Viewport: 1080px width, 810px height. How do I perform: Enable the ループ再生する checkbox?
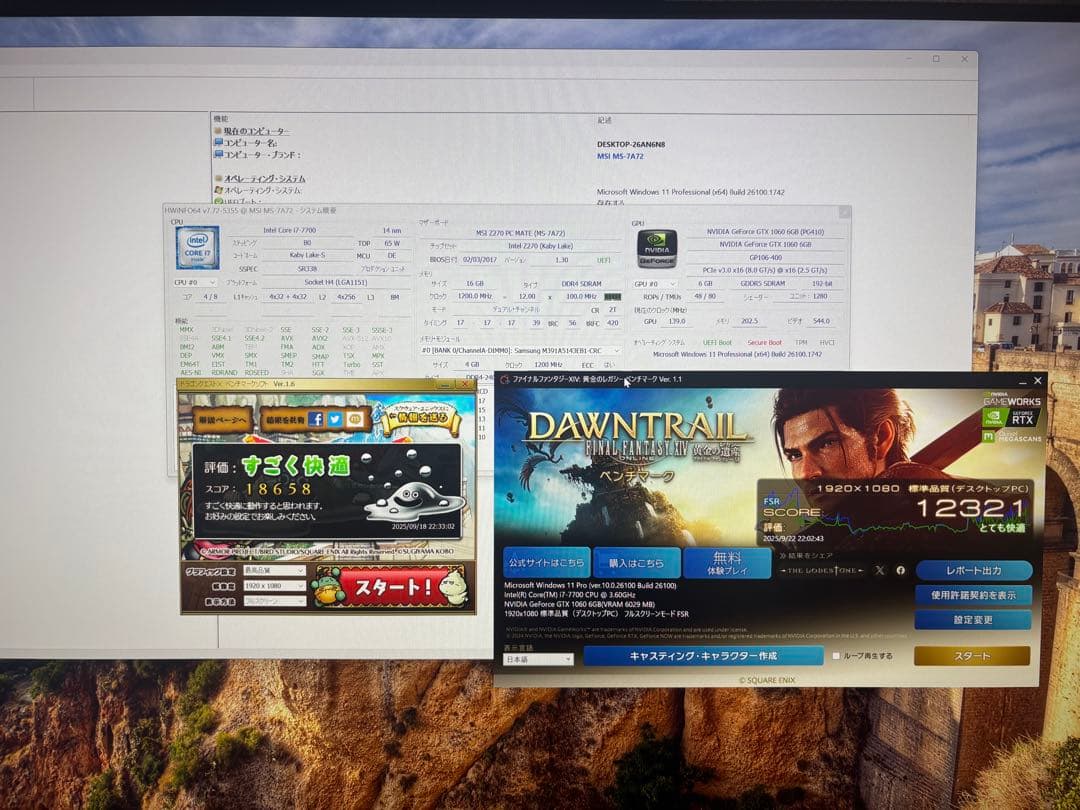pos(836,656)
